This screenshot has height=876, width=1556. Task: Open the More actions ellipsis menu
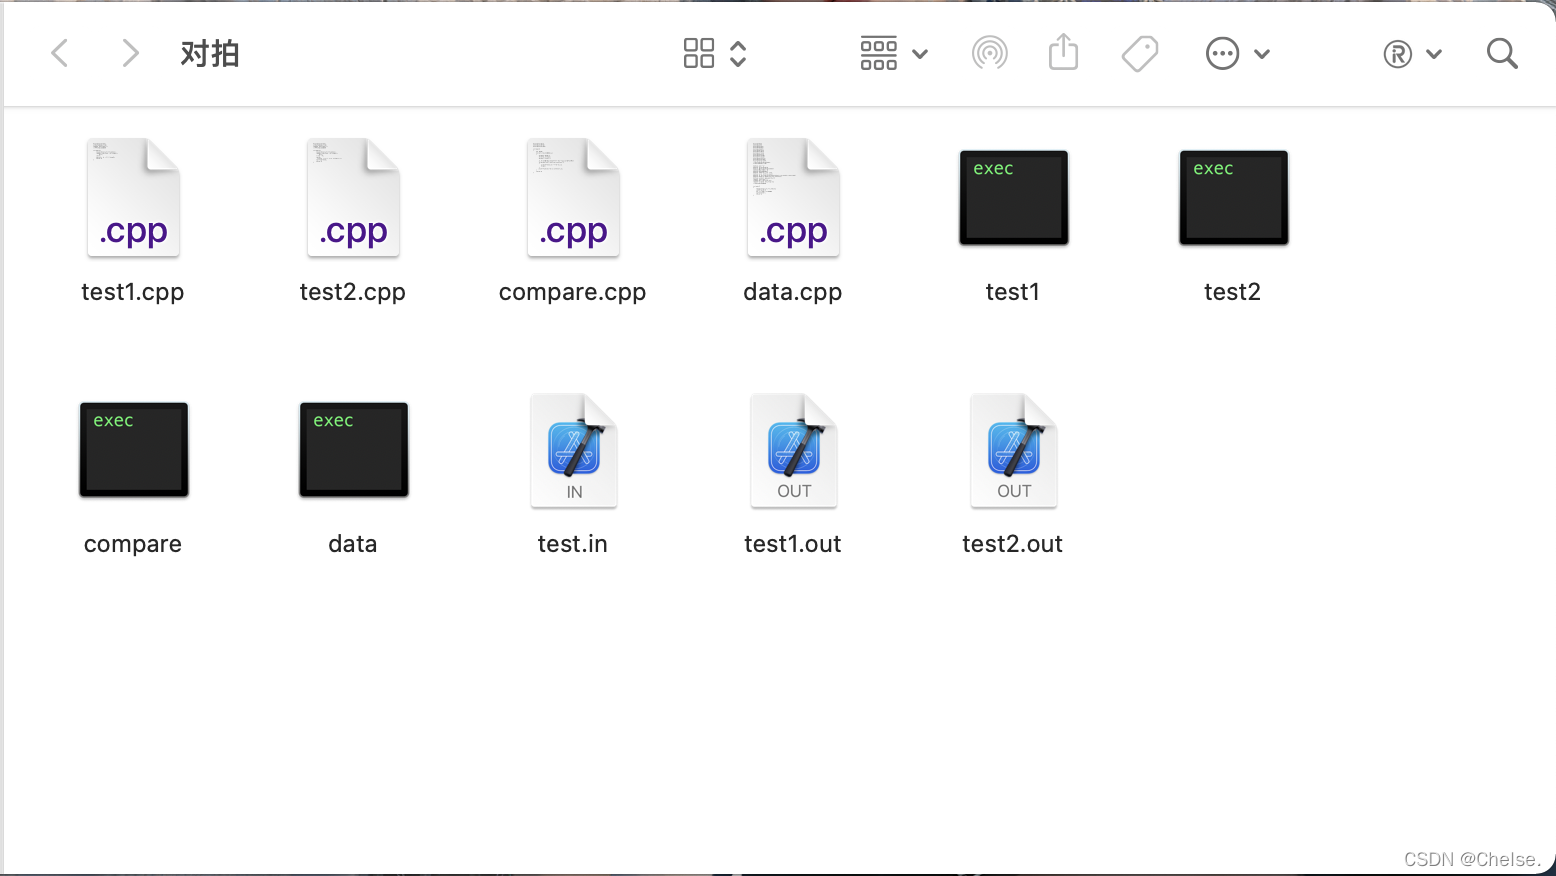tap(1238, 53)
